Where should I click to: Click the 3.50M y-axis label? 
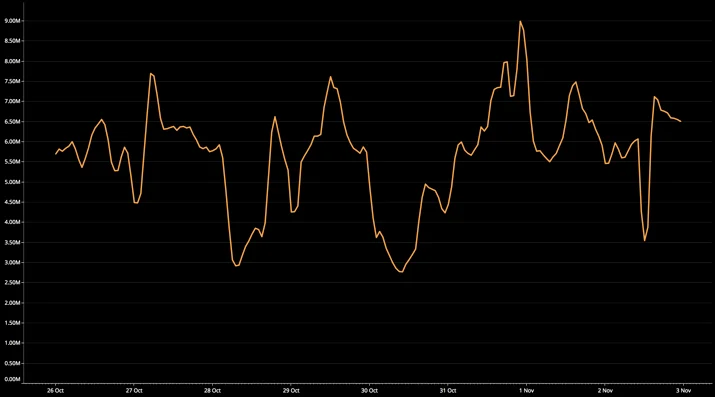click(12, 242)
